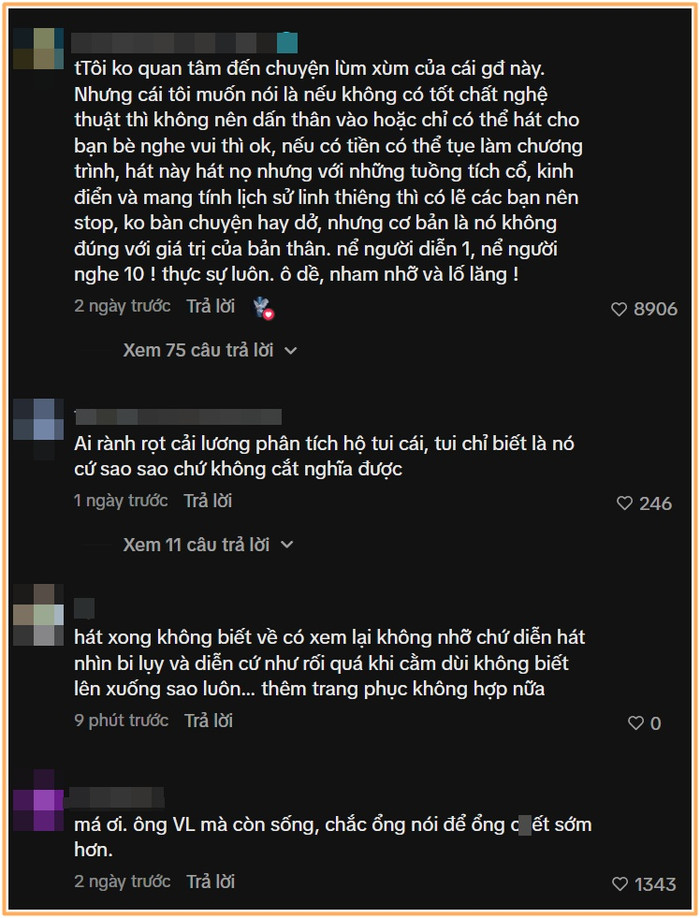Open the second commenter's blue avatar
The image size is (700, 918).
point(38,419)
